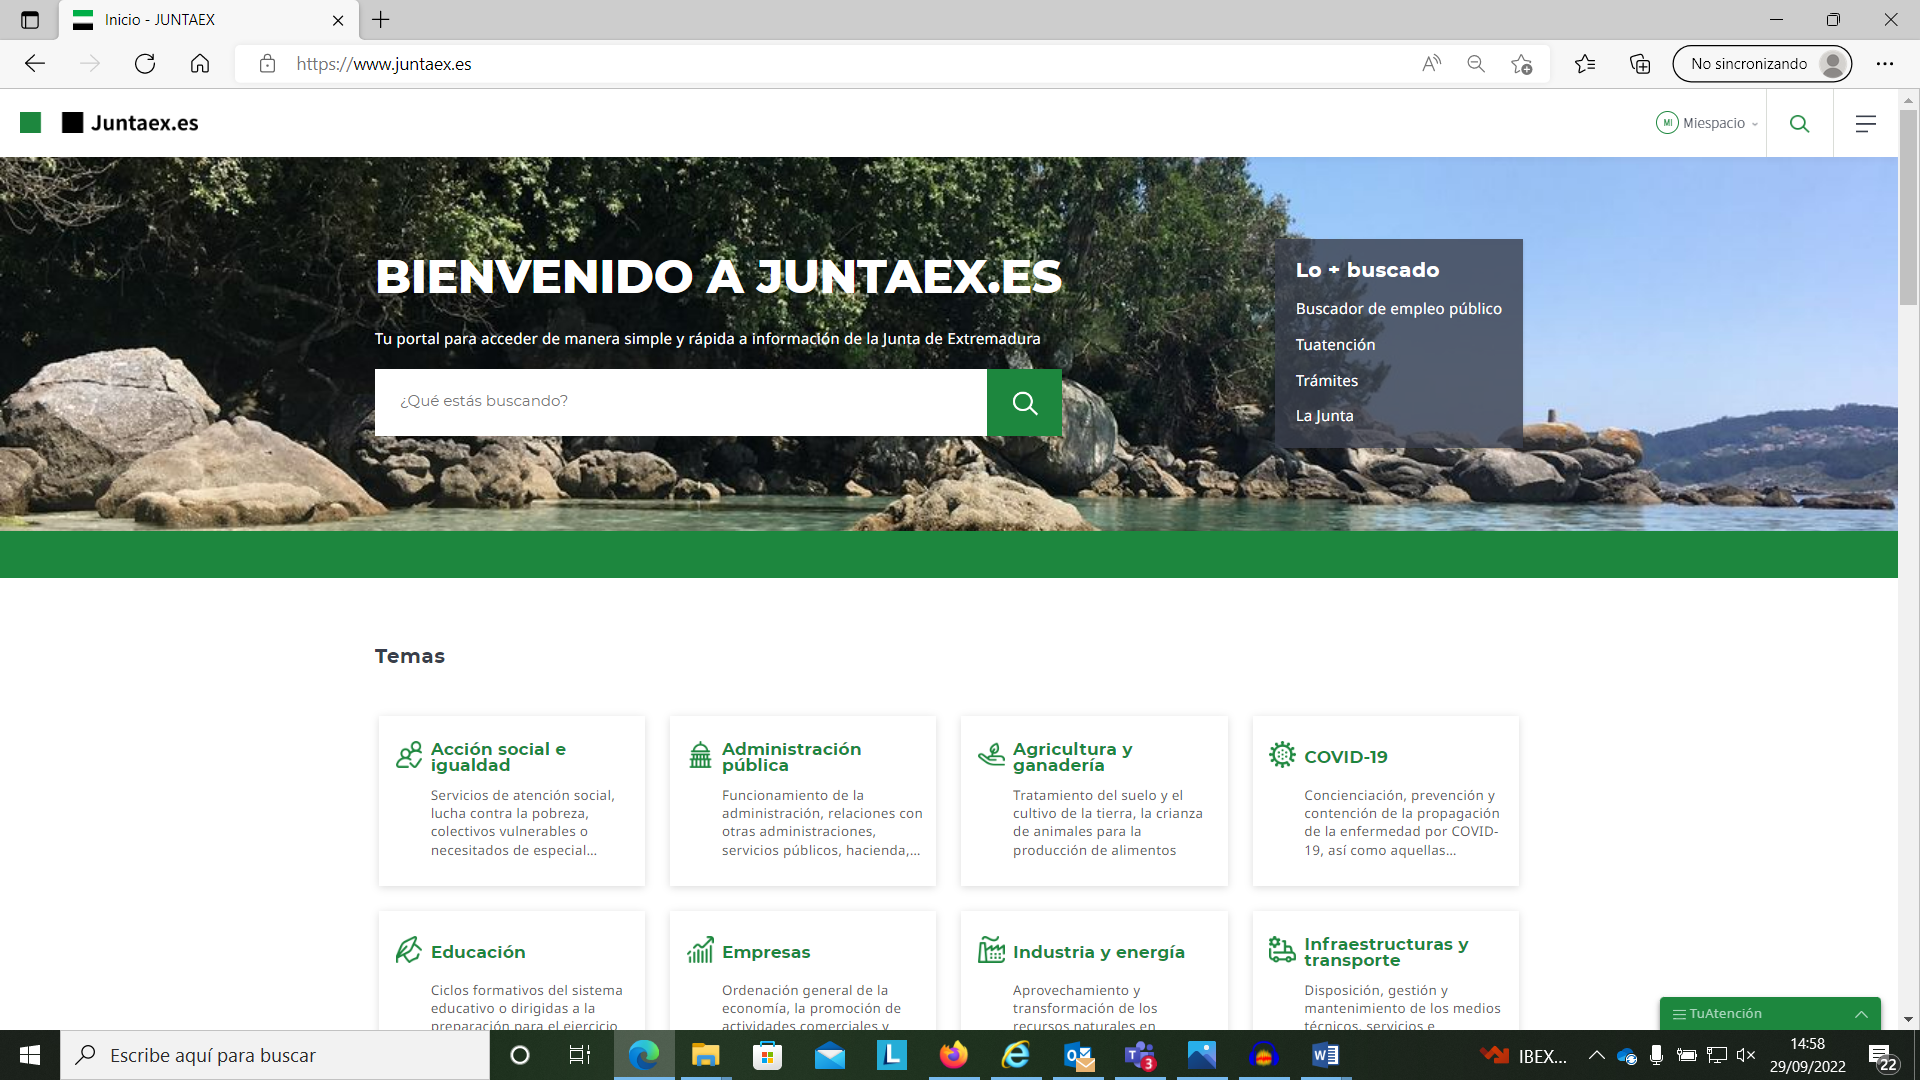Open the Edge settings and more menu
Viewport: 1920px width, 1080px height.
coord(1885,64)
